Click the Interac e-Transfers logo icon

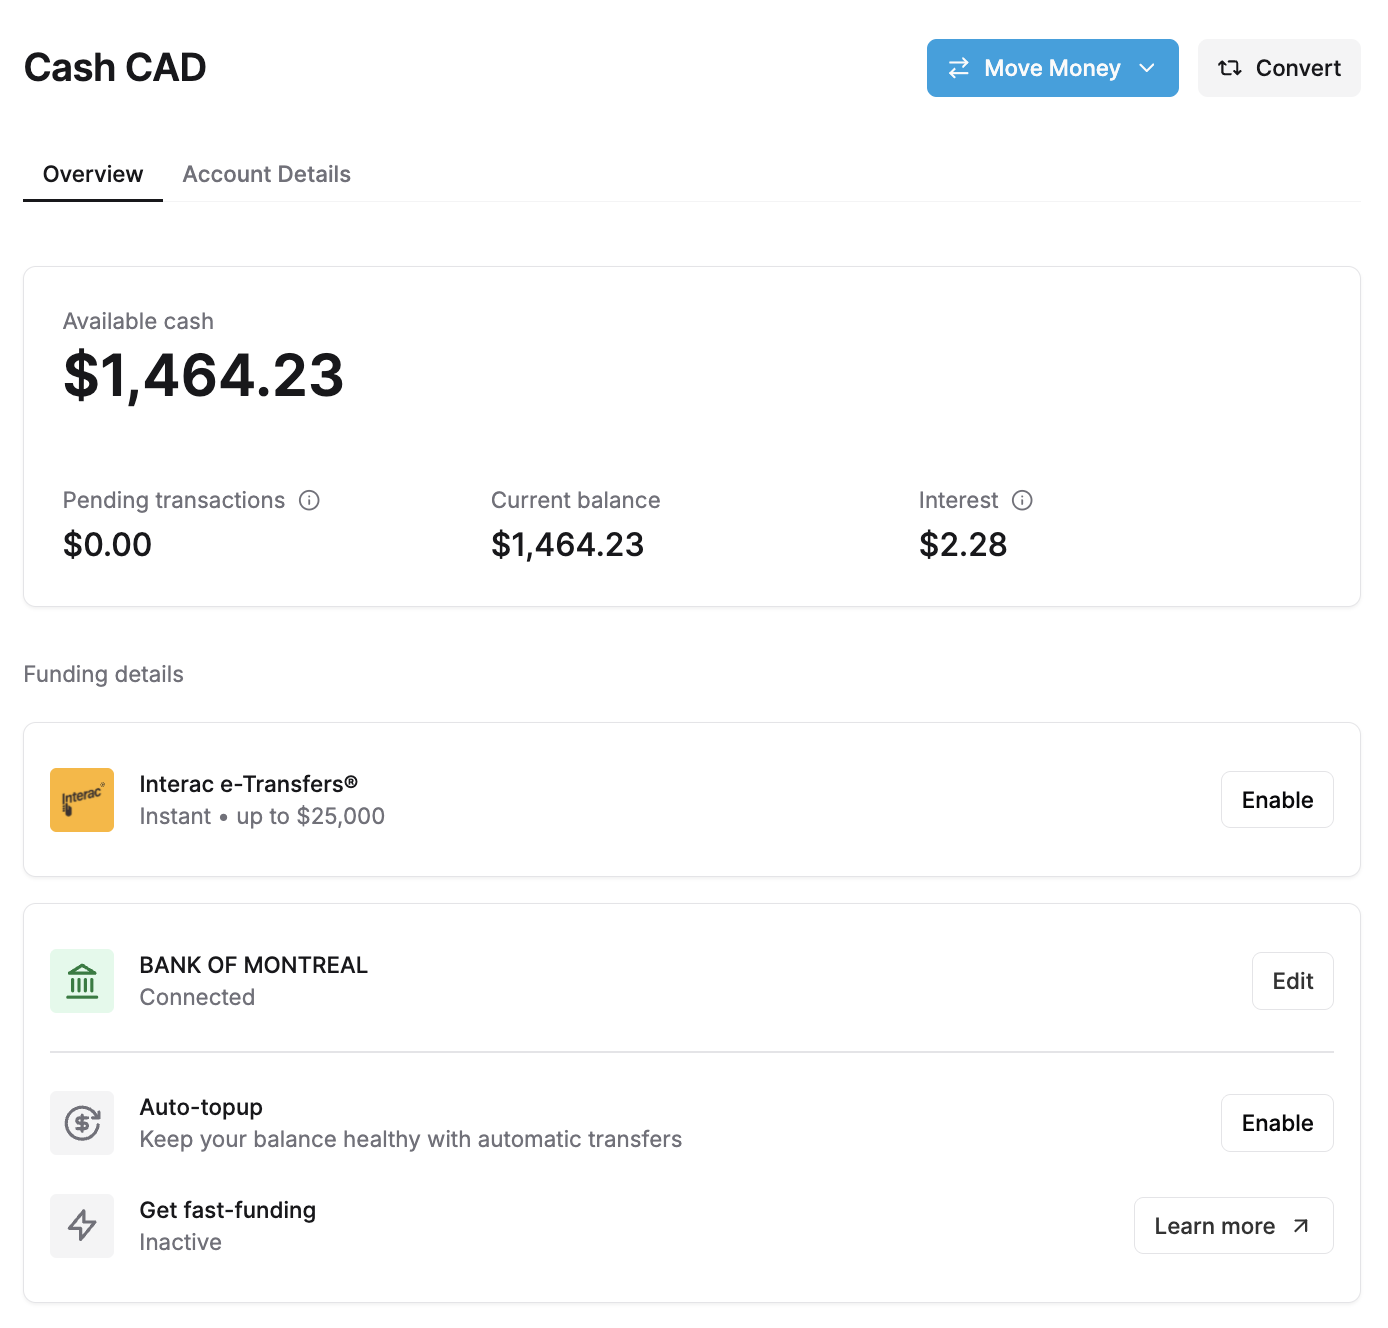(x=82, y=800)
